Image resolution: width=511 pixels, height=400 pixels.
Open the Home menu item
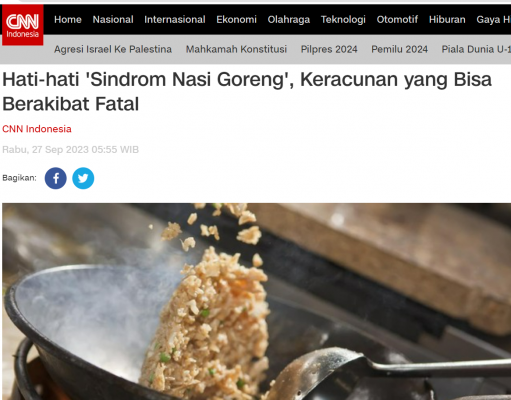(x=68, y=19)
